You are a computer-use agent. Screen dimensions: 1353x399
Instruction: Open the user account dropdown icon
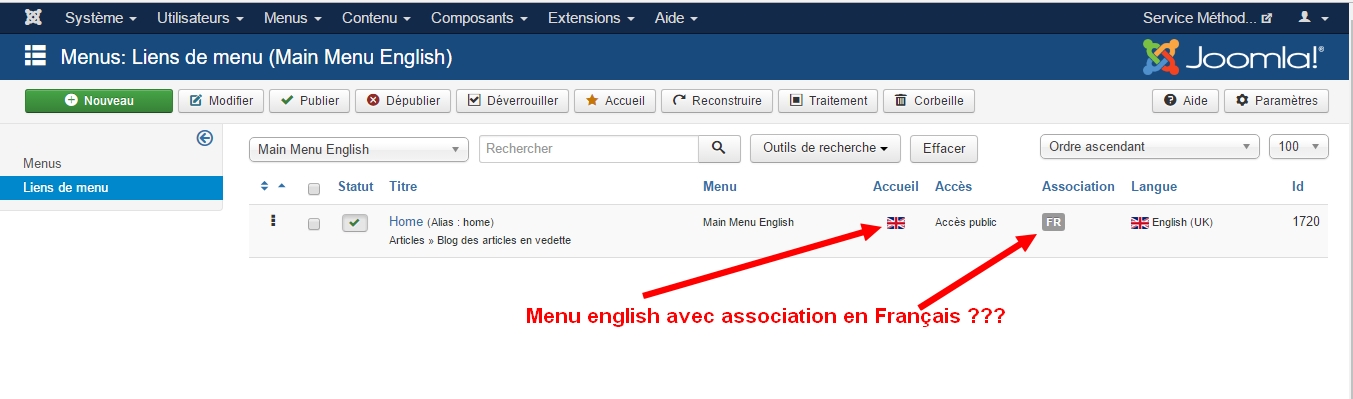tap(1313, 18)
